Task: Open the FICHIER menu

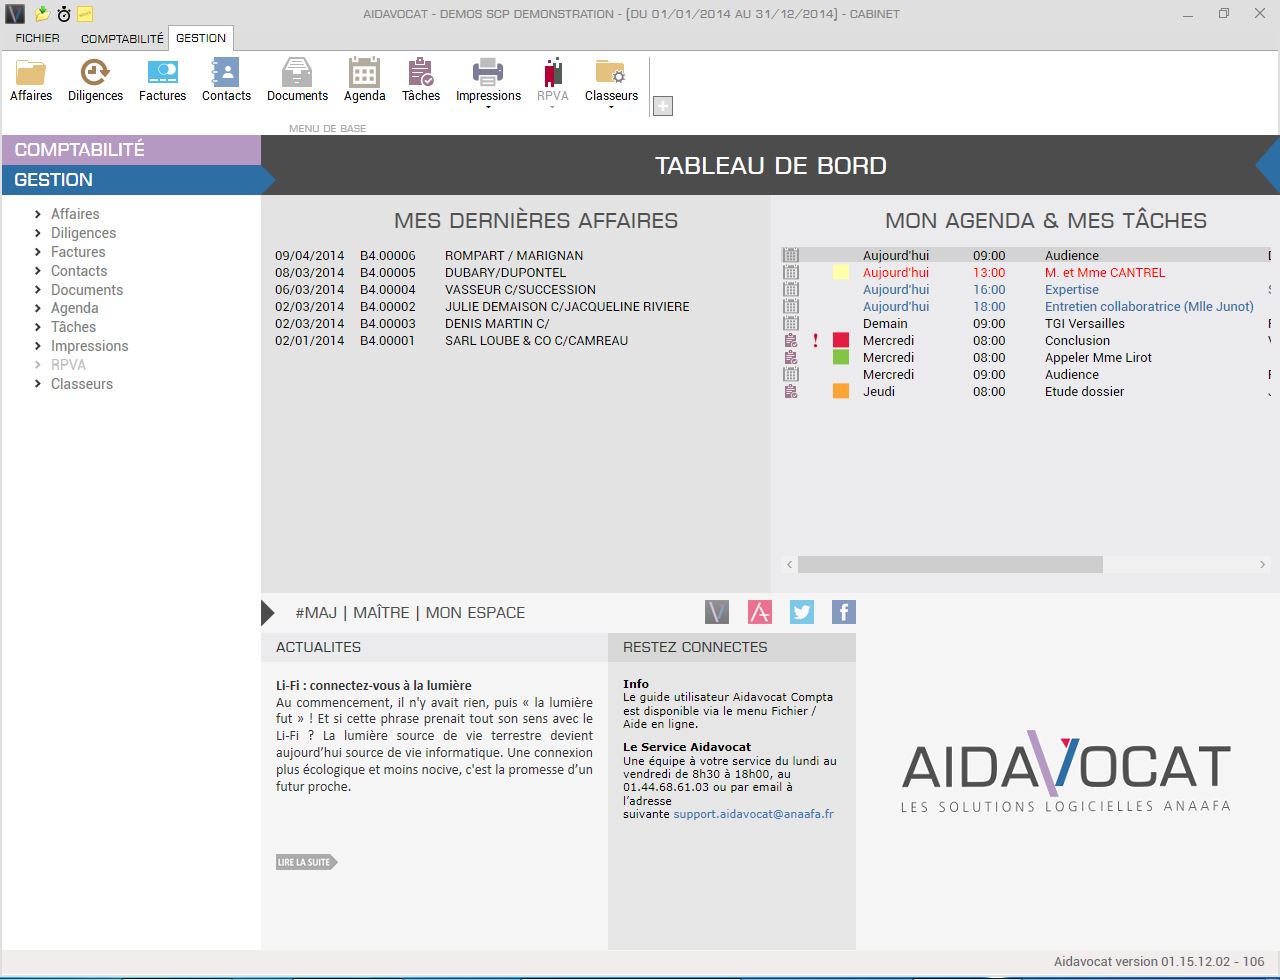Action: [x=37, y=38]
